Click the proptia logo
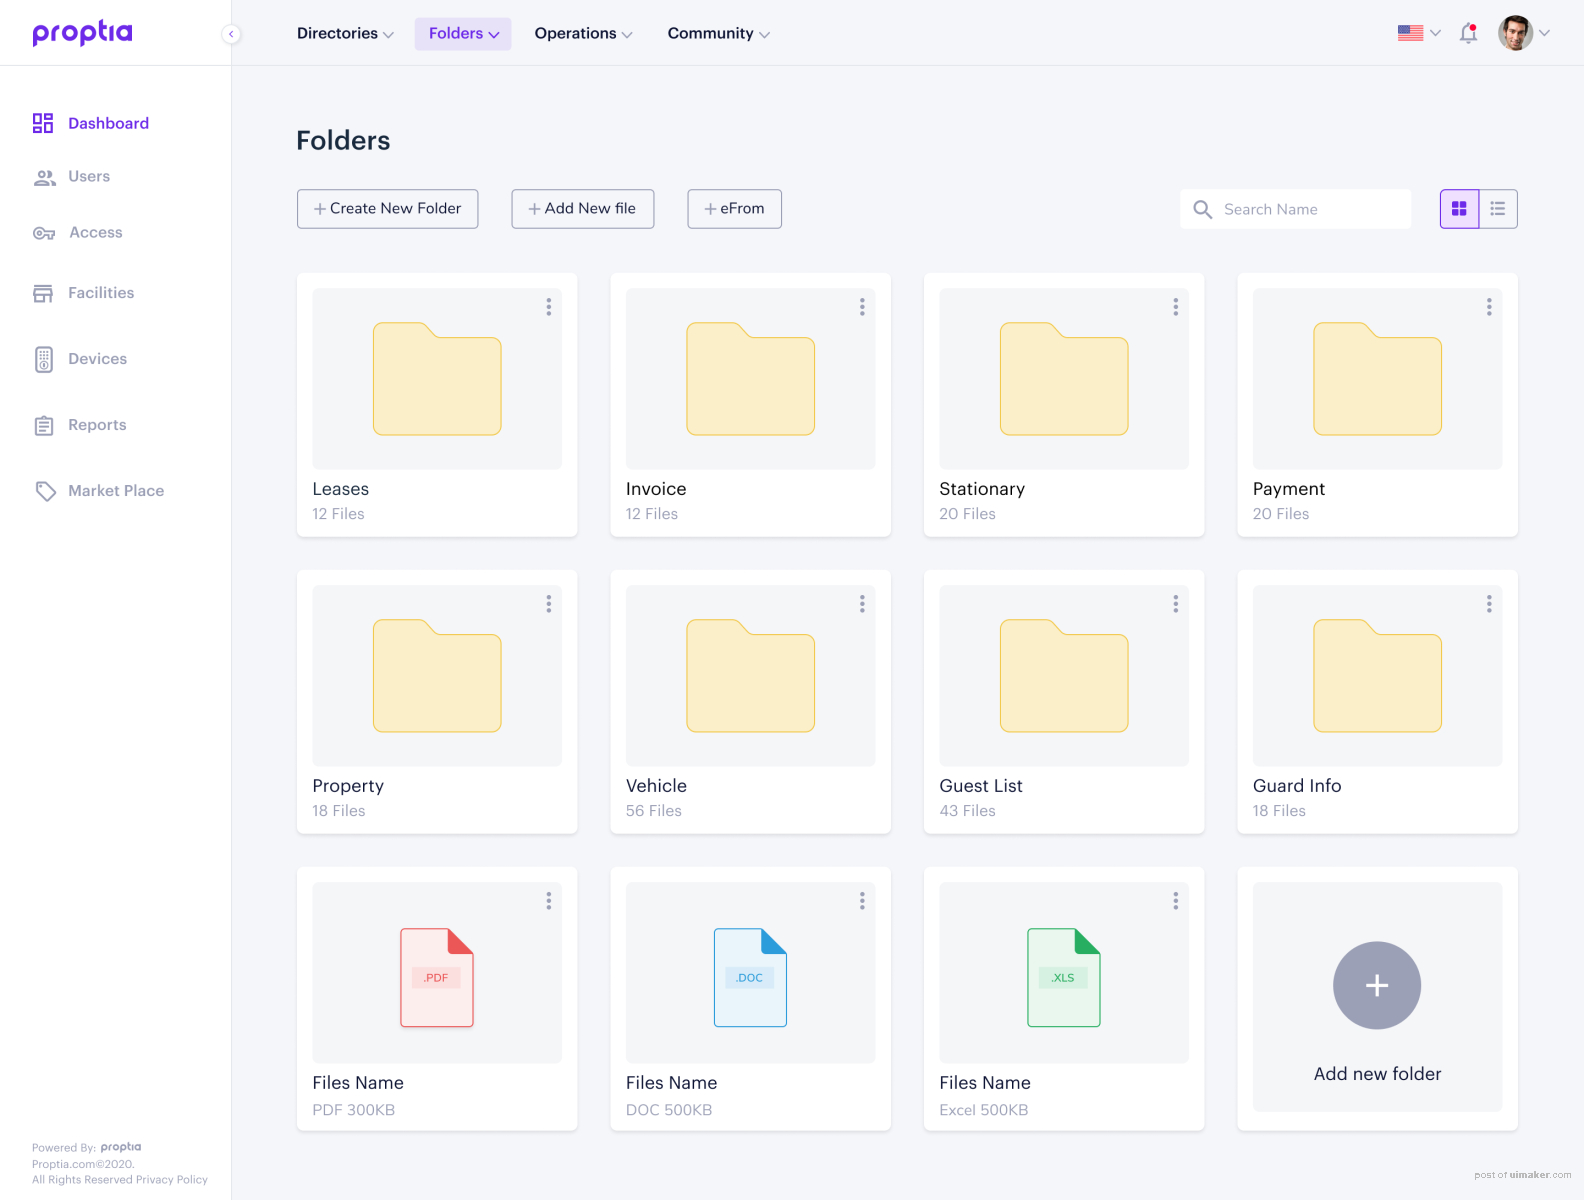The width and height of the screenshot is (1584, 1200). coord(82,33)
